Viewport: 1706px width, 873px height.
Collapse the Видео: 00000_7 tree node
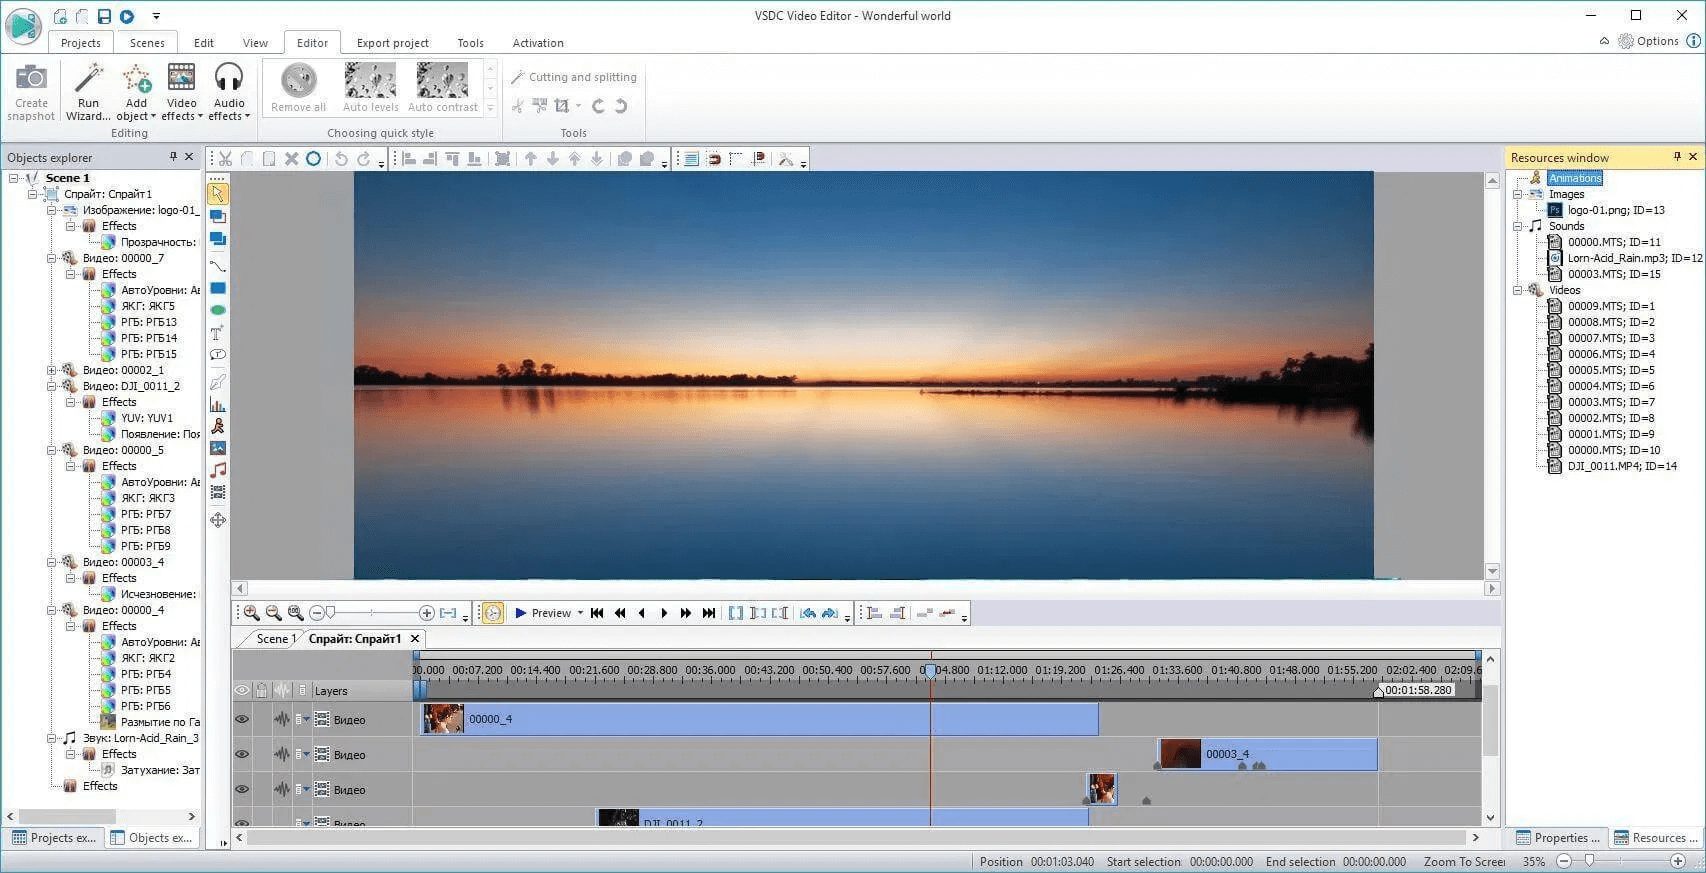click(52, 258)
